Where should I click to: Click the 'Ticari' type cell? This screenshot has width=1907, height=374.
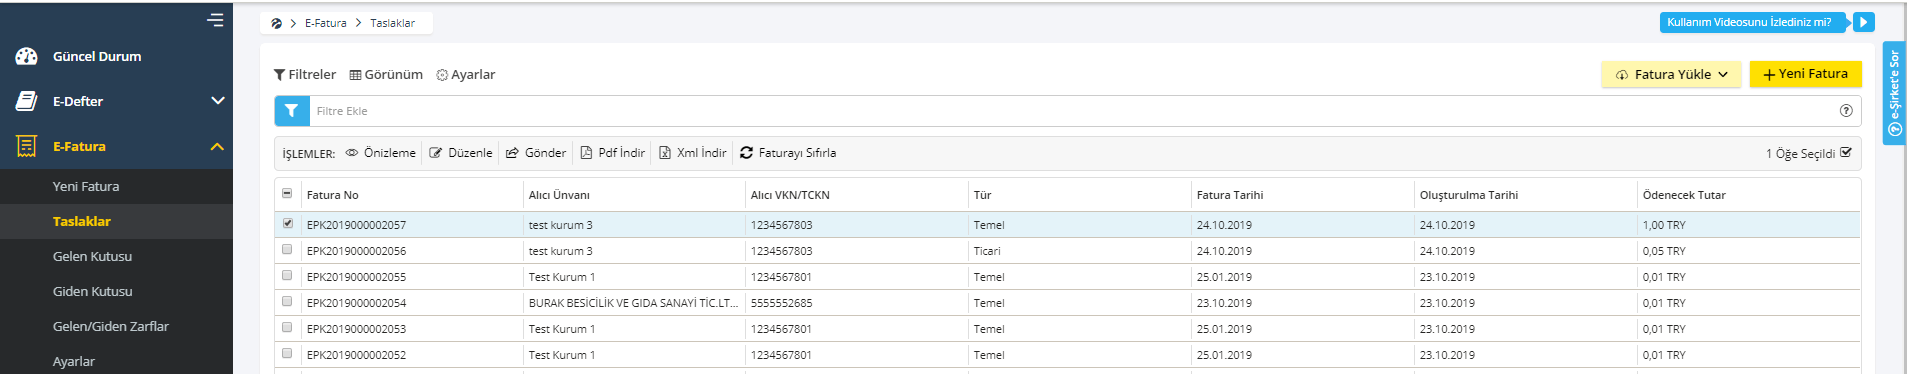pos(987,251)
